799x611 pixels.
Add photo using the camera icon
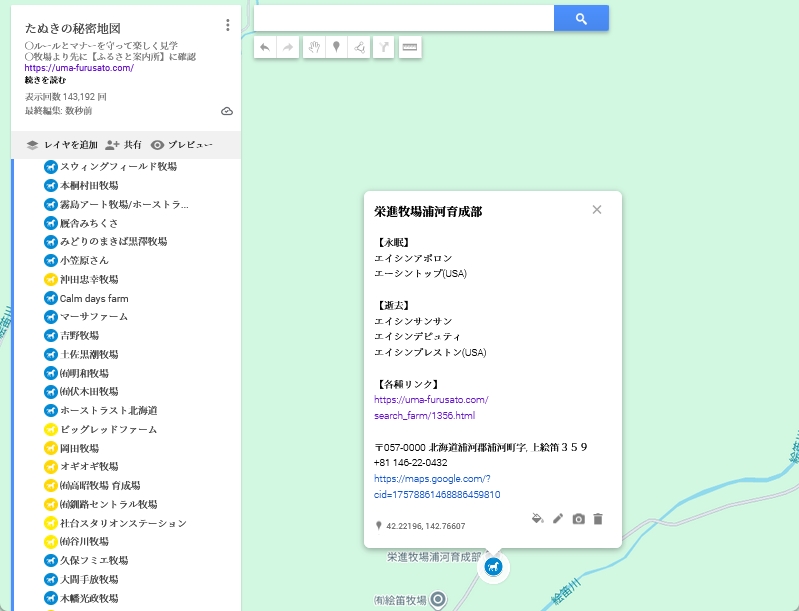coord(578,519)
